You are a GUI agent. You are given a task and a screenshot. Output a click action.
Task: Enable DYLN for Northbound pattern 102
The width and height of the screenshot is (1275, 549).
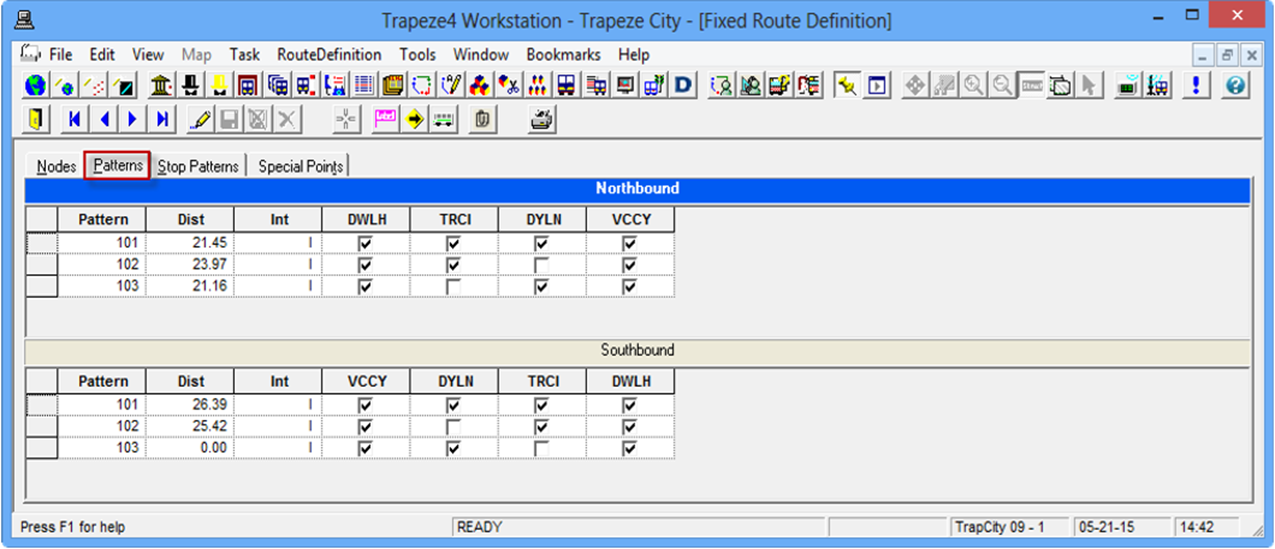click(541, 265)
